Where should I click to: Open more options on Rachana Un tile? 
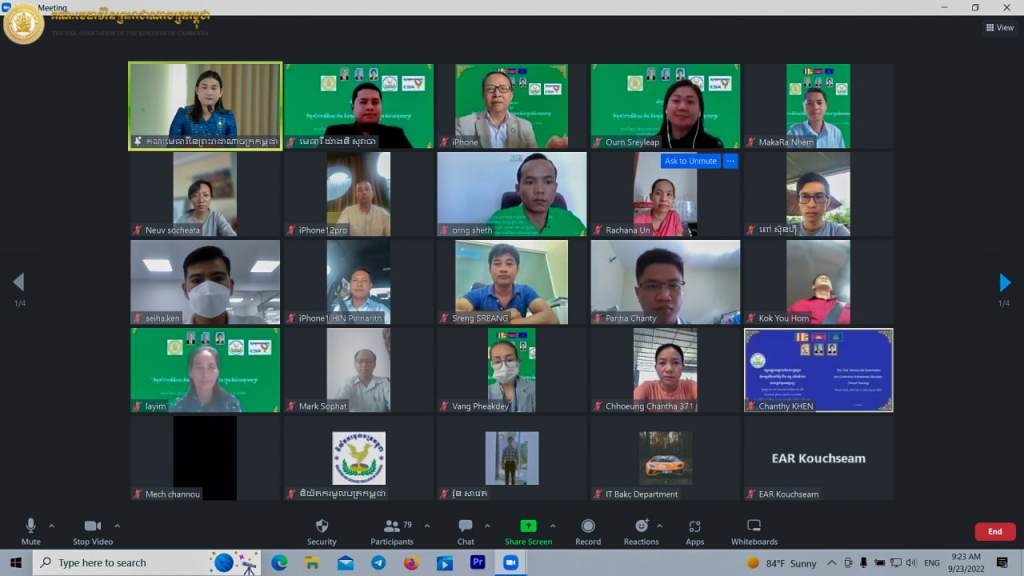pyautogui.click(x=731, y=161)
